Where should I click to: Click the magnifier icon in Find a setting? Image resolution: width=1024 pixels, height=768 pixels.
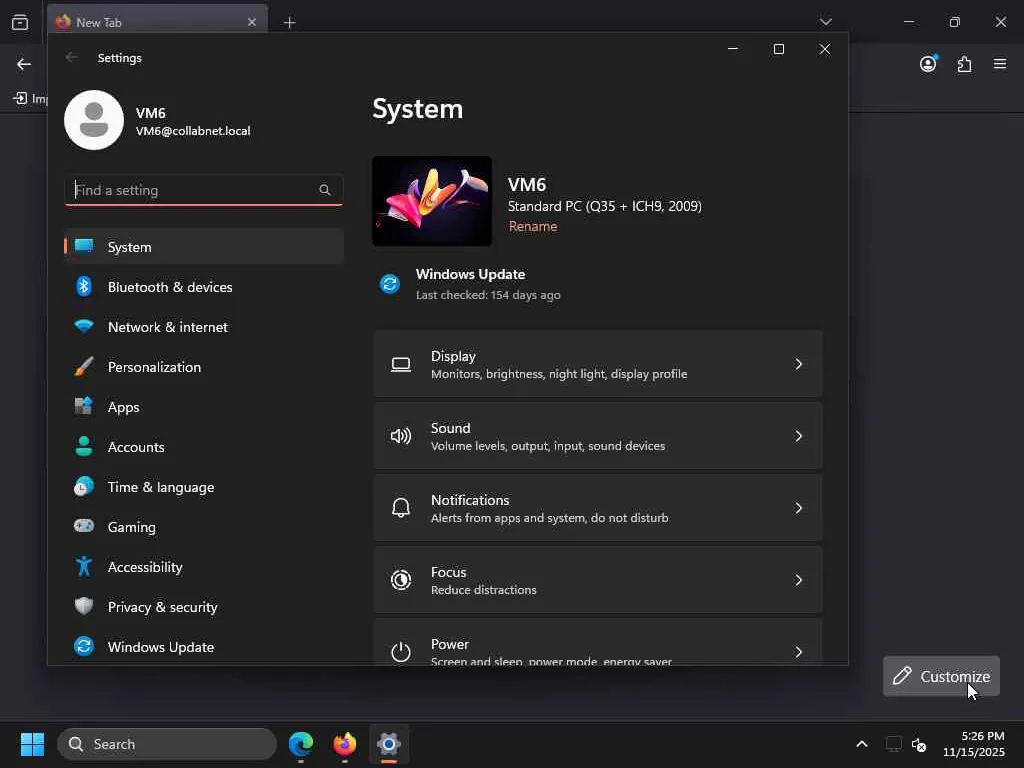point(325,190)
